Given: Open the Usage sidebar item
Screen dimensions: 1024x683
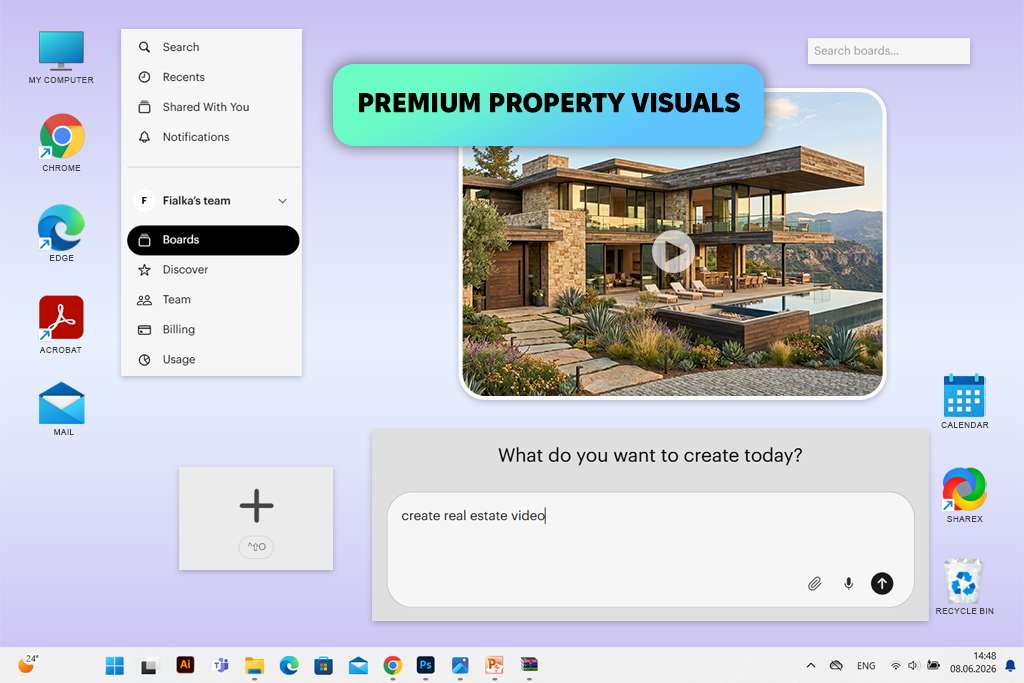Looking at the screenshot, I should 213,360.
